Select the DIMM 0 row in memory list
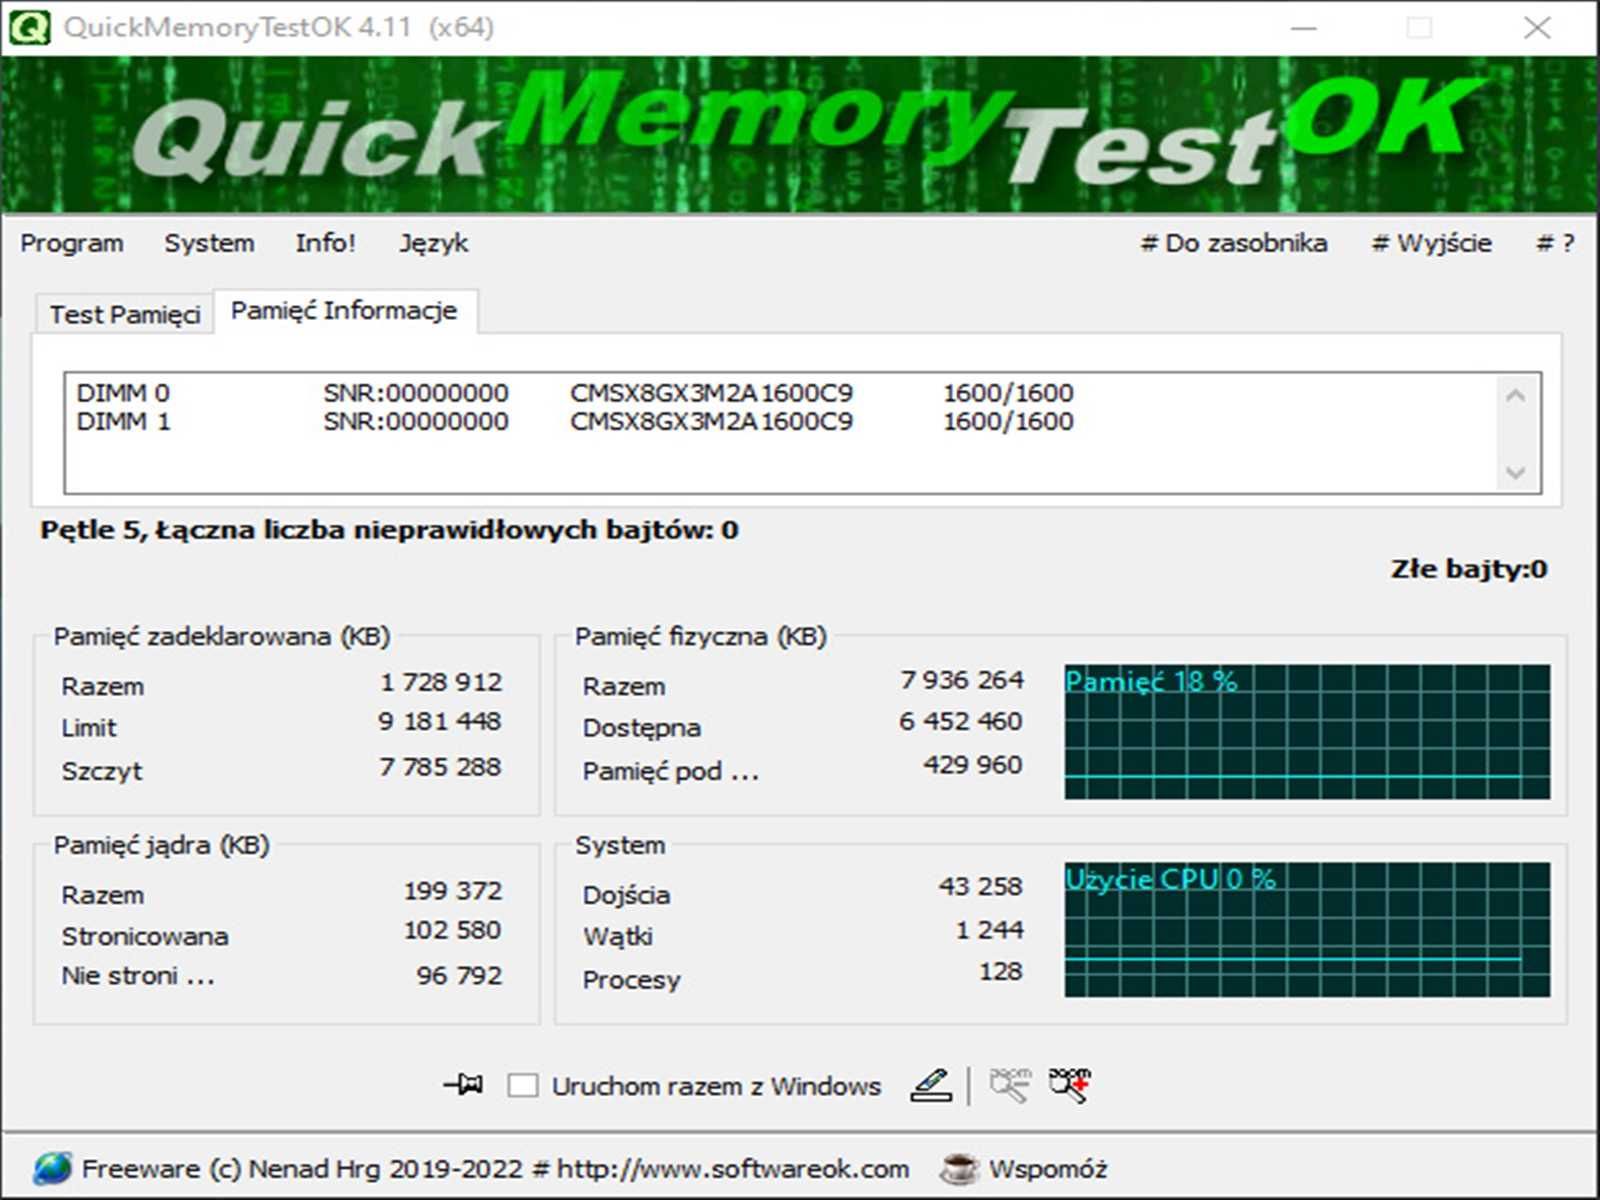The width and height of the screenshot is (1600, 1200). point(575,393)
